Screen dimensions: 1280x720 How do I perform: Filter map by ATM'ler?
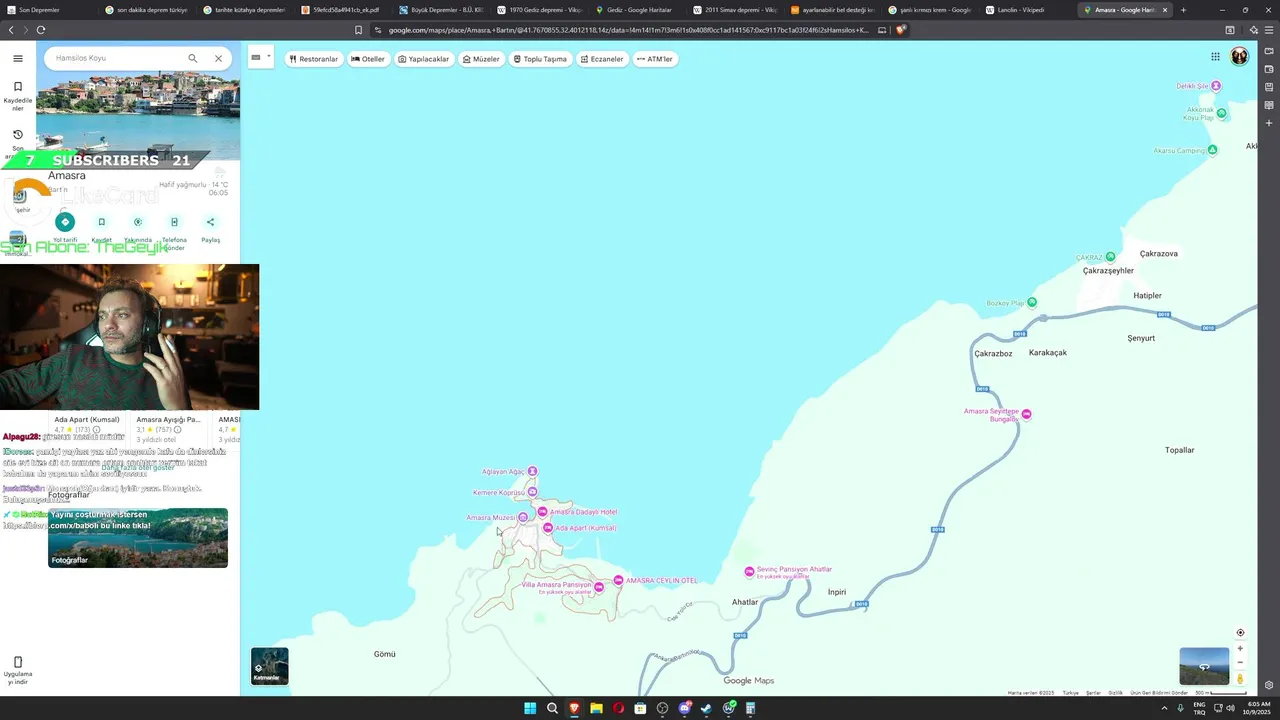(x=655, y=59)
